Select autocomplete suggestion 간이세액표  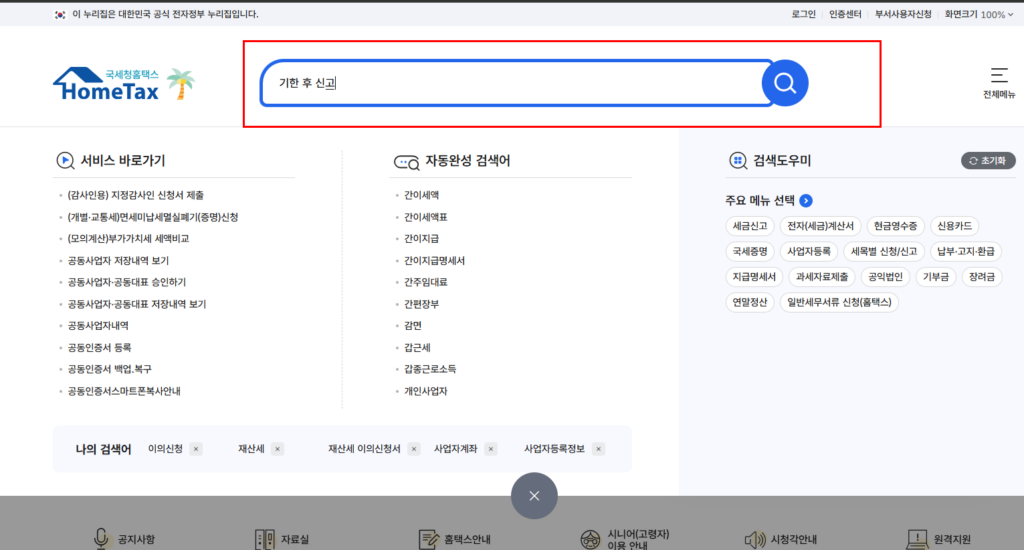[426, 217]
